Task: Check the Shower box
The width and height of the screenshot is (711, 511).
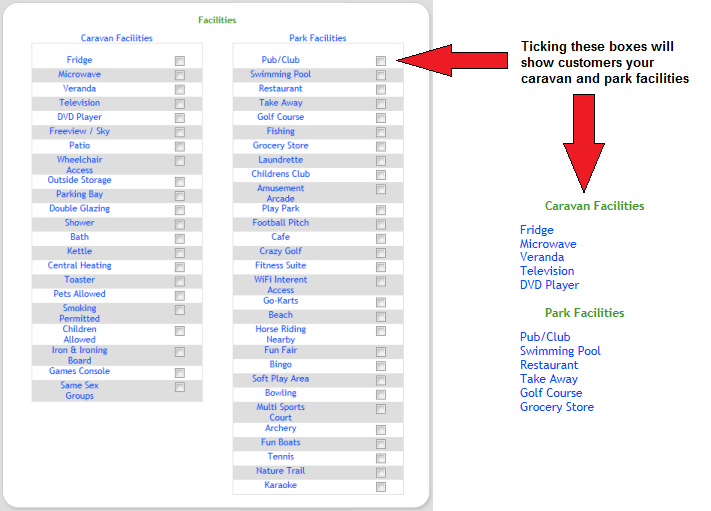Action: pos(180,224)
